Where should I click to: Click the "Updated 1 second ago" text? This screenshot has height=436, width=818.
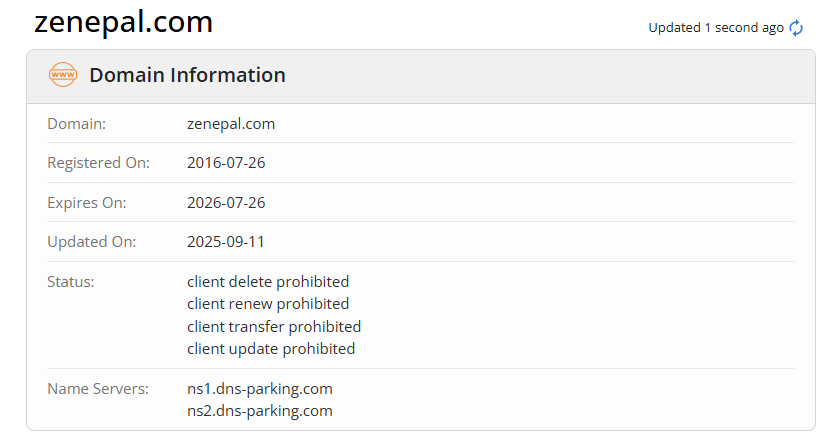715,28
